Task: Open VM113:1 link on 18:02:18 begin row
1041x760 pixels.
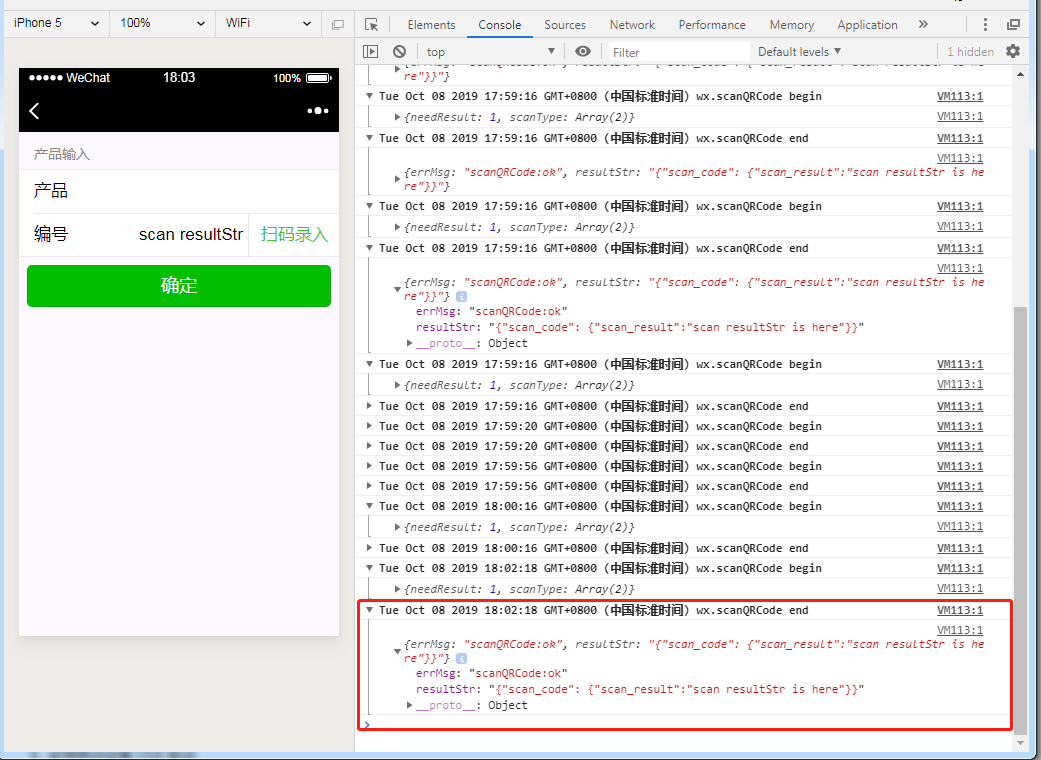Action: (960, 568)
